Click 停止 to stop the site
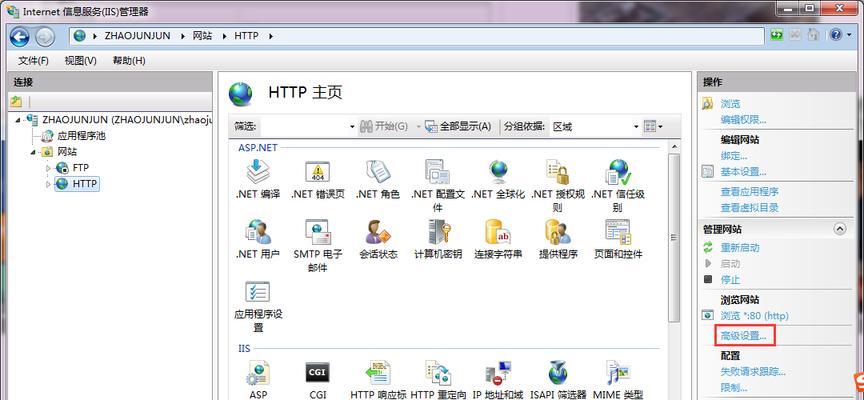This screenshot has height=400, width=864. [730, 279]
